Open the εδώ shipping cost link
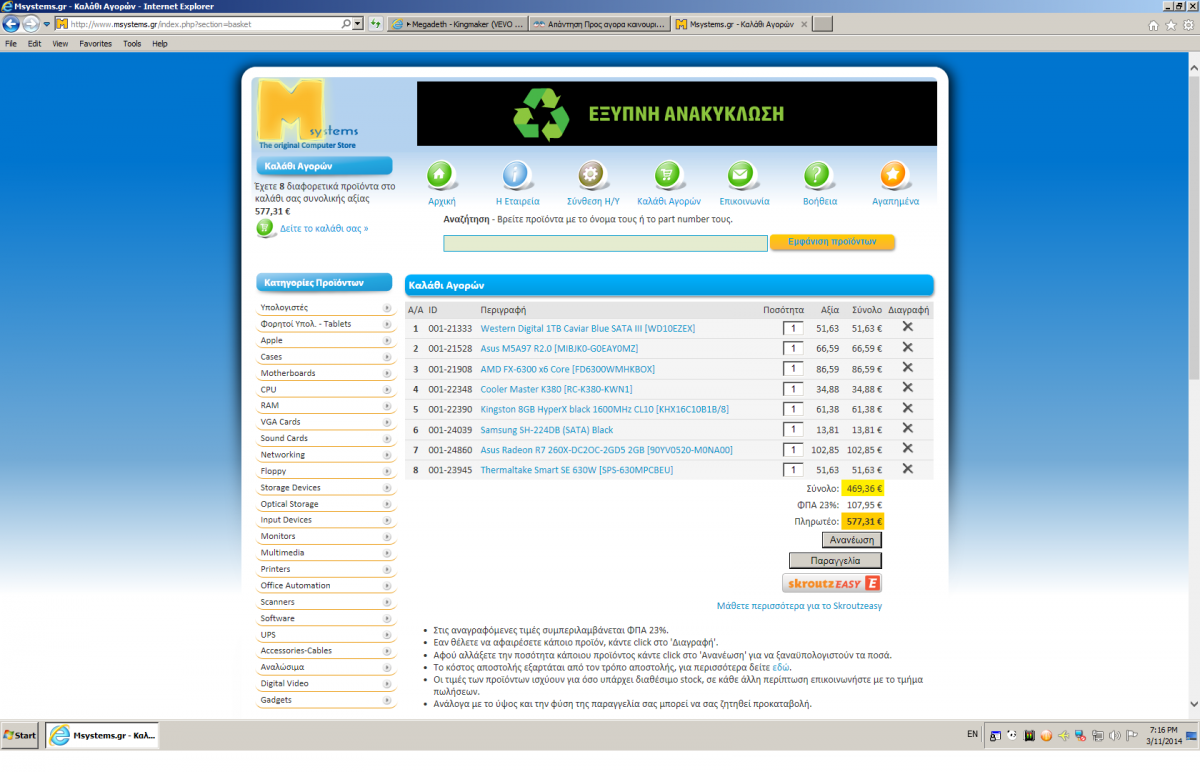Screen dimensions: 1200x772 781,667
